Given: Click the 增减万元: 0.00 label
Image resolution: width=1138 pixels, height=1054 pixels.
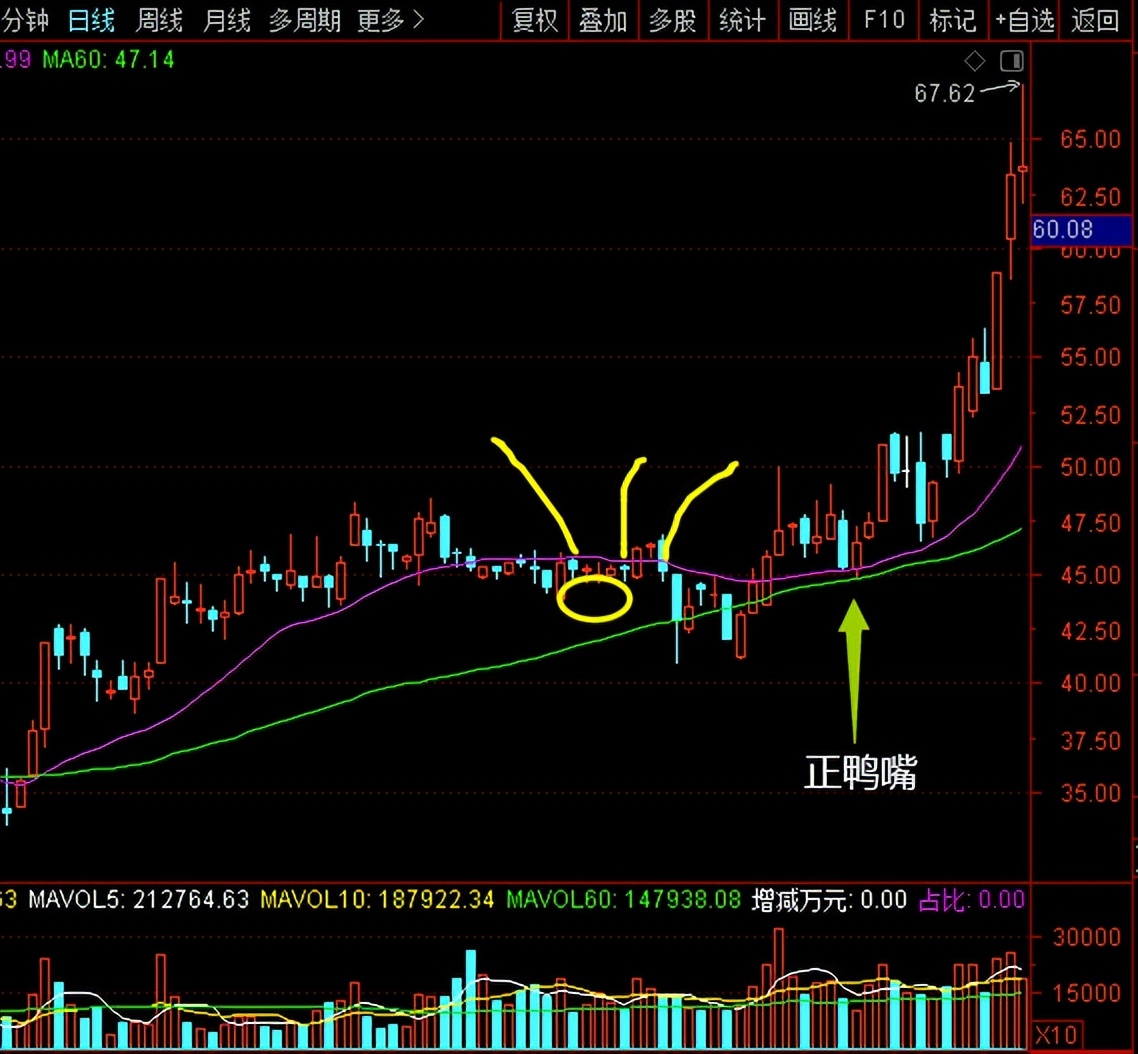Looking at the screenshot, I should coord(830,900).
